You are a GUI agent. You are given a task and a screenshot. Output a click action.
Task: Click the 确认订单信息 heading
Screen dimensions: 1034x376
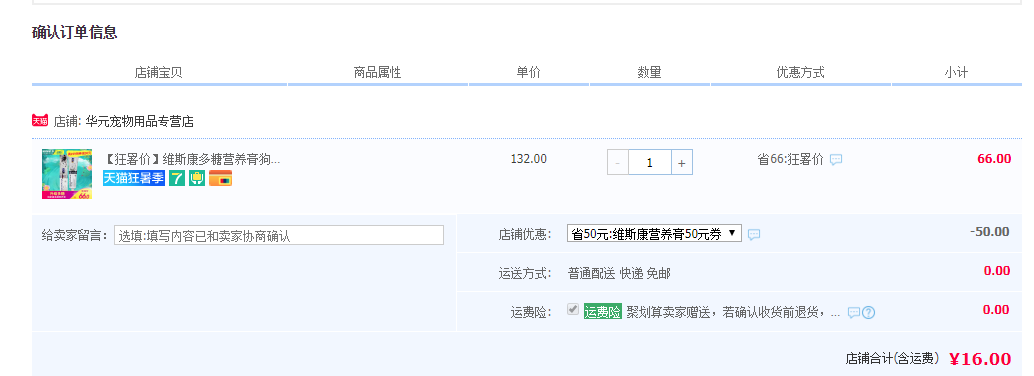[x=75, y=32]
